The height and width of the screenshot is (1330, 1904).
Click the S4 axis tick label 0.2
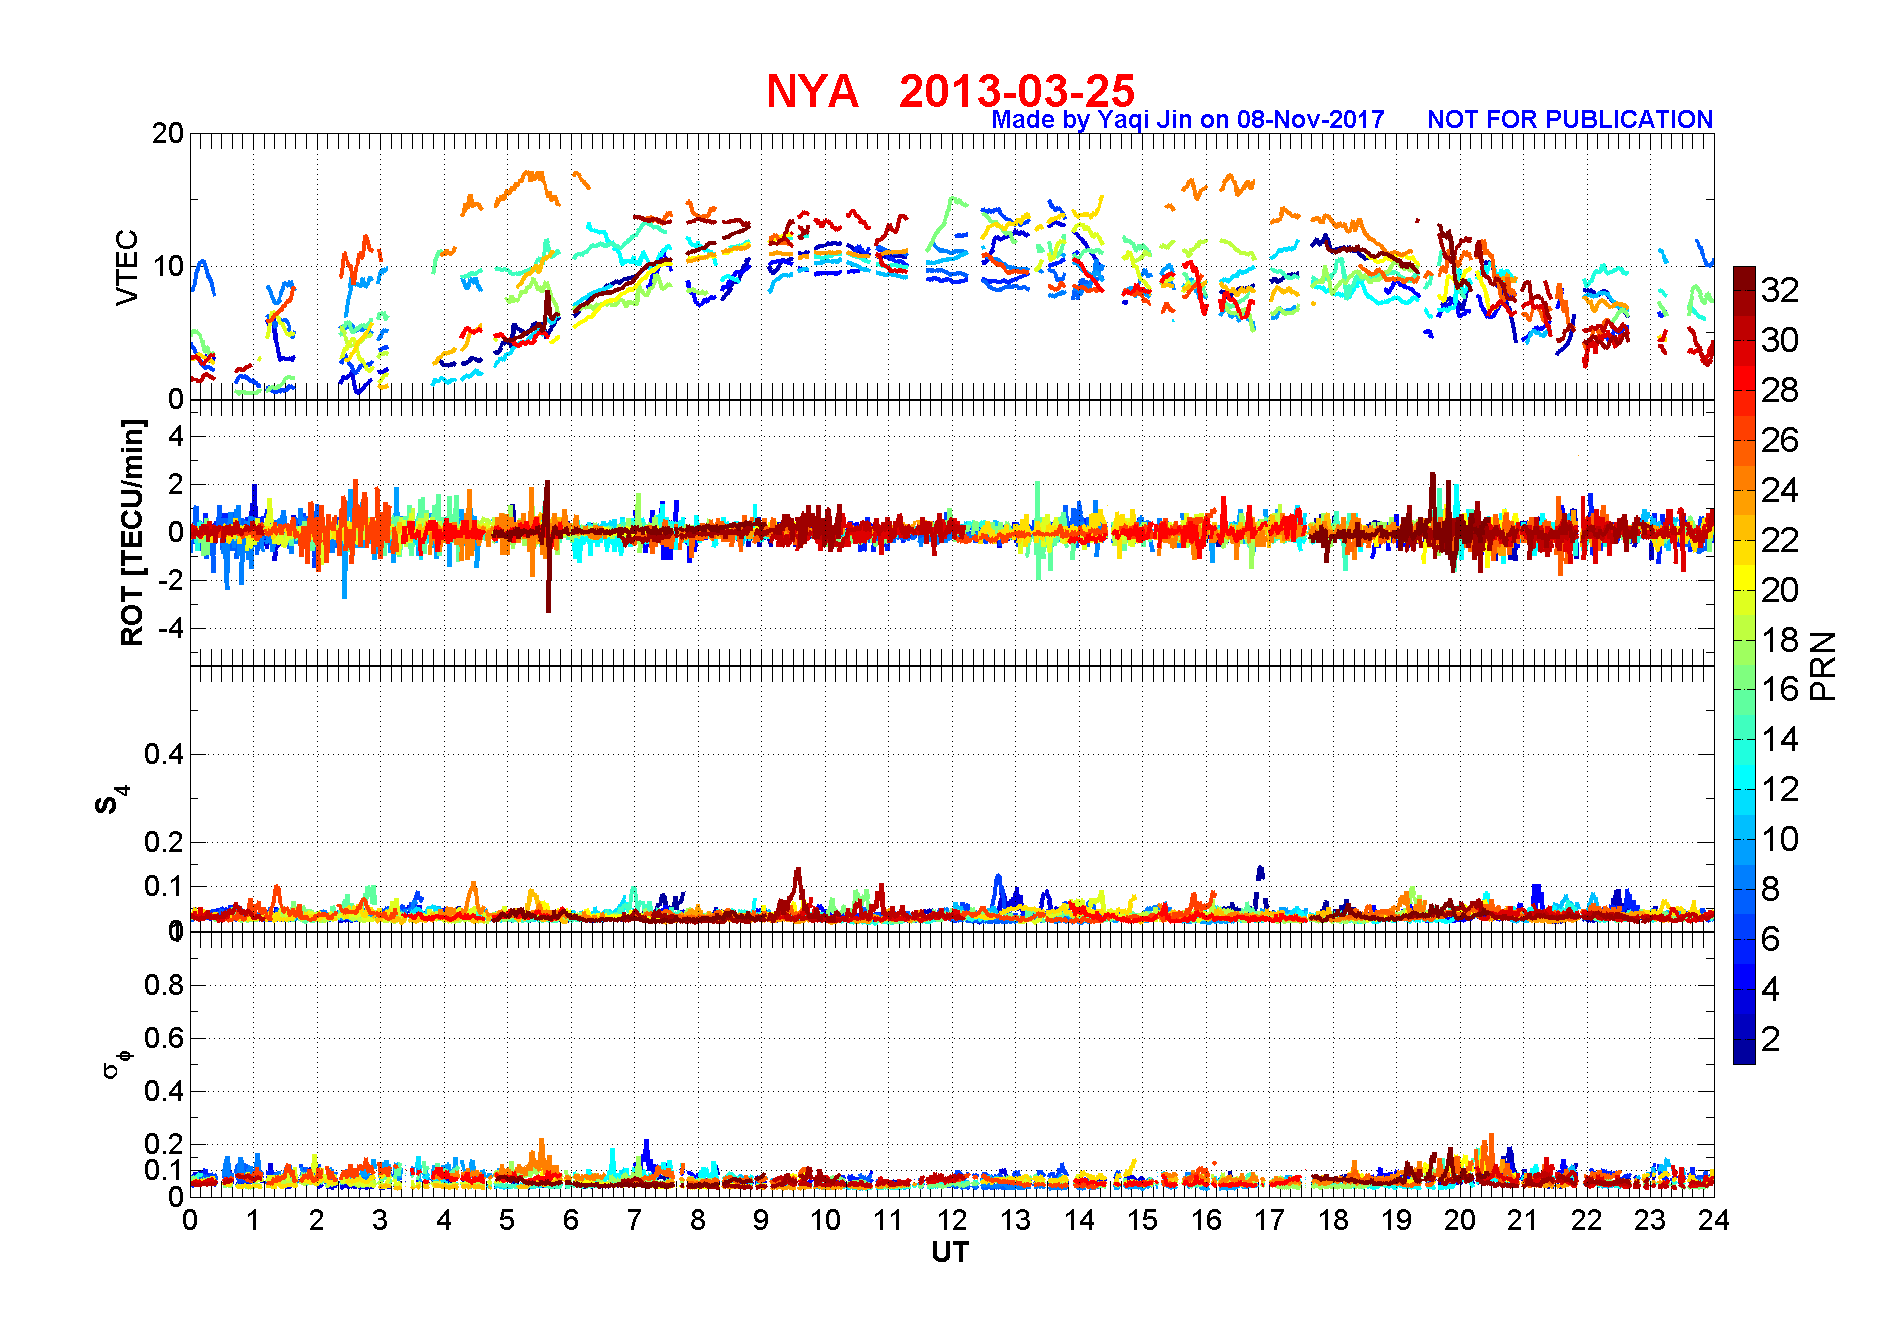click(165, 843)
